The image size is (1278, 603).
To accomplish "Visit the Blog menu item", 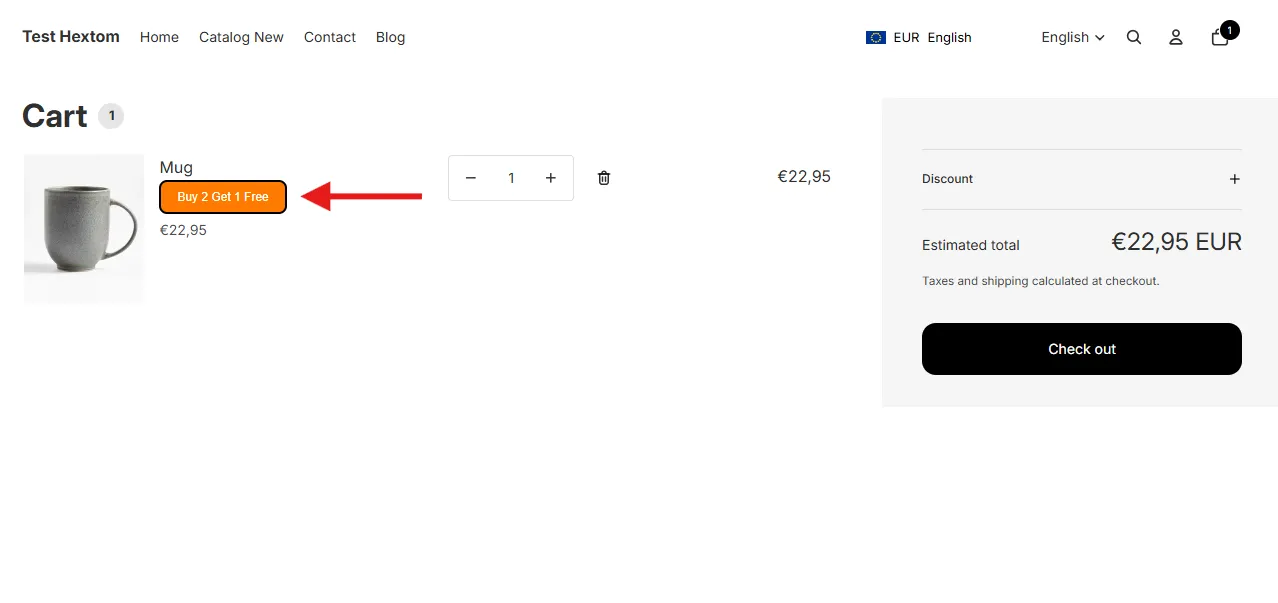I will point(390,37).
